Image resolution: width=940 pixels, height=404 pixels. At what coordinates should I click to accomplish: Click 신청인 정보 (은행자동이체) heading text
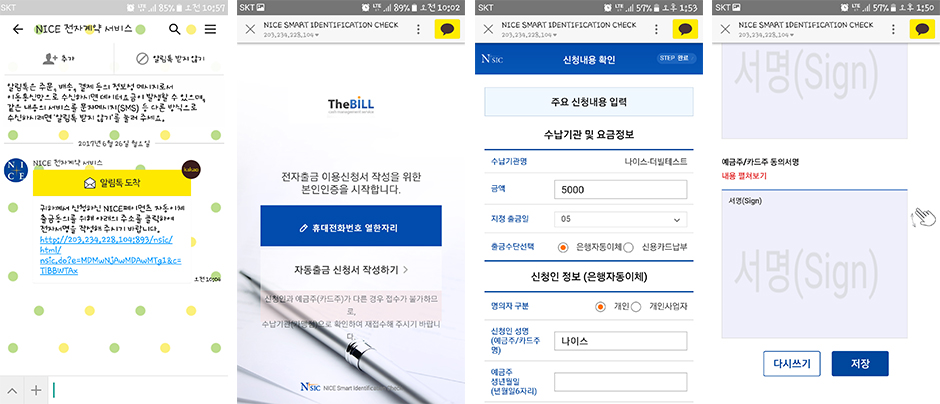(589, 277)
